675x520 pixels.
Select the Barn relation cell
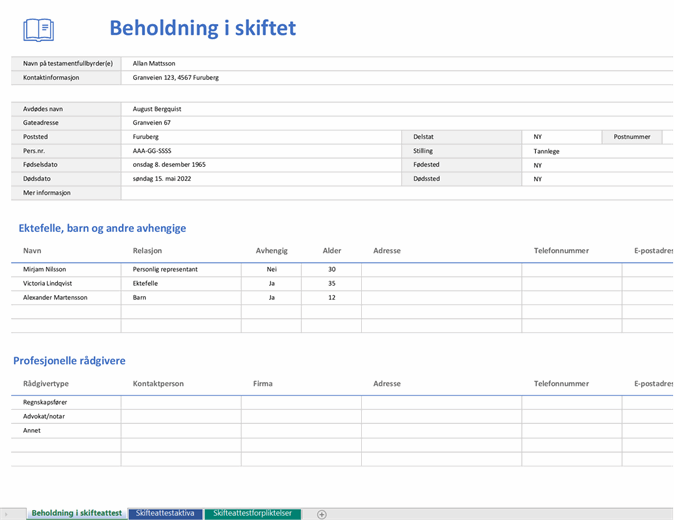(181, 297)
